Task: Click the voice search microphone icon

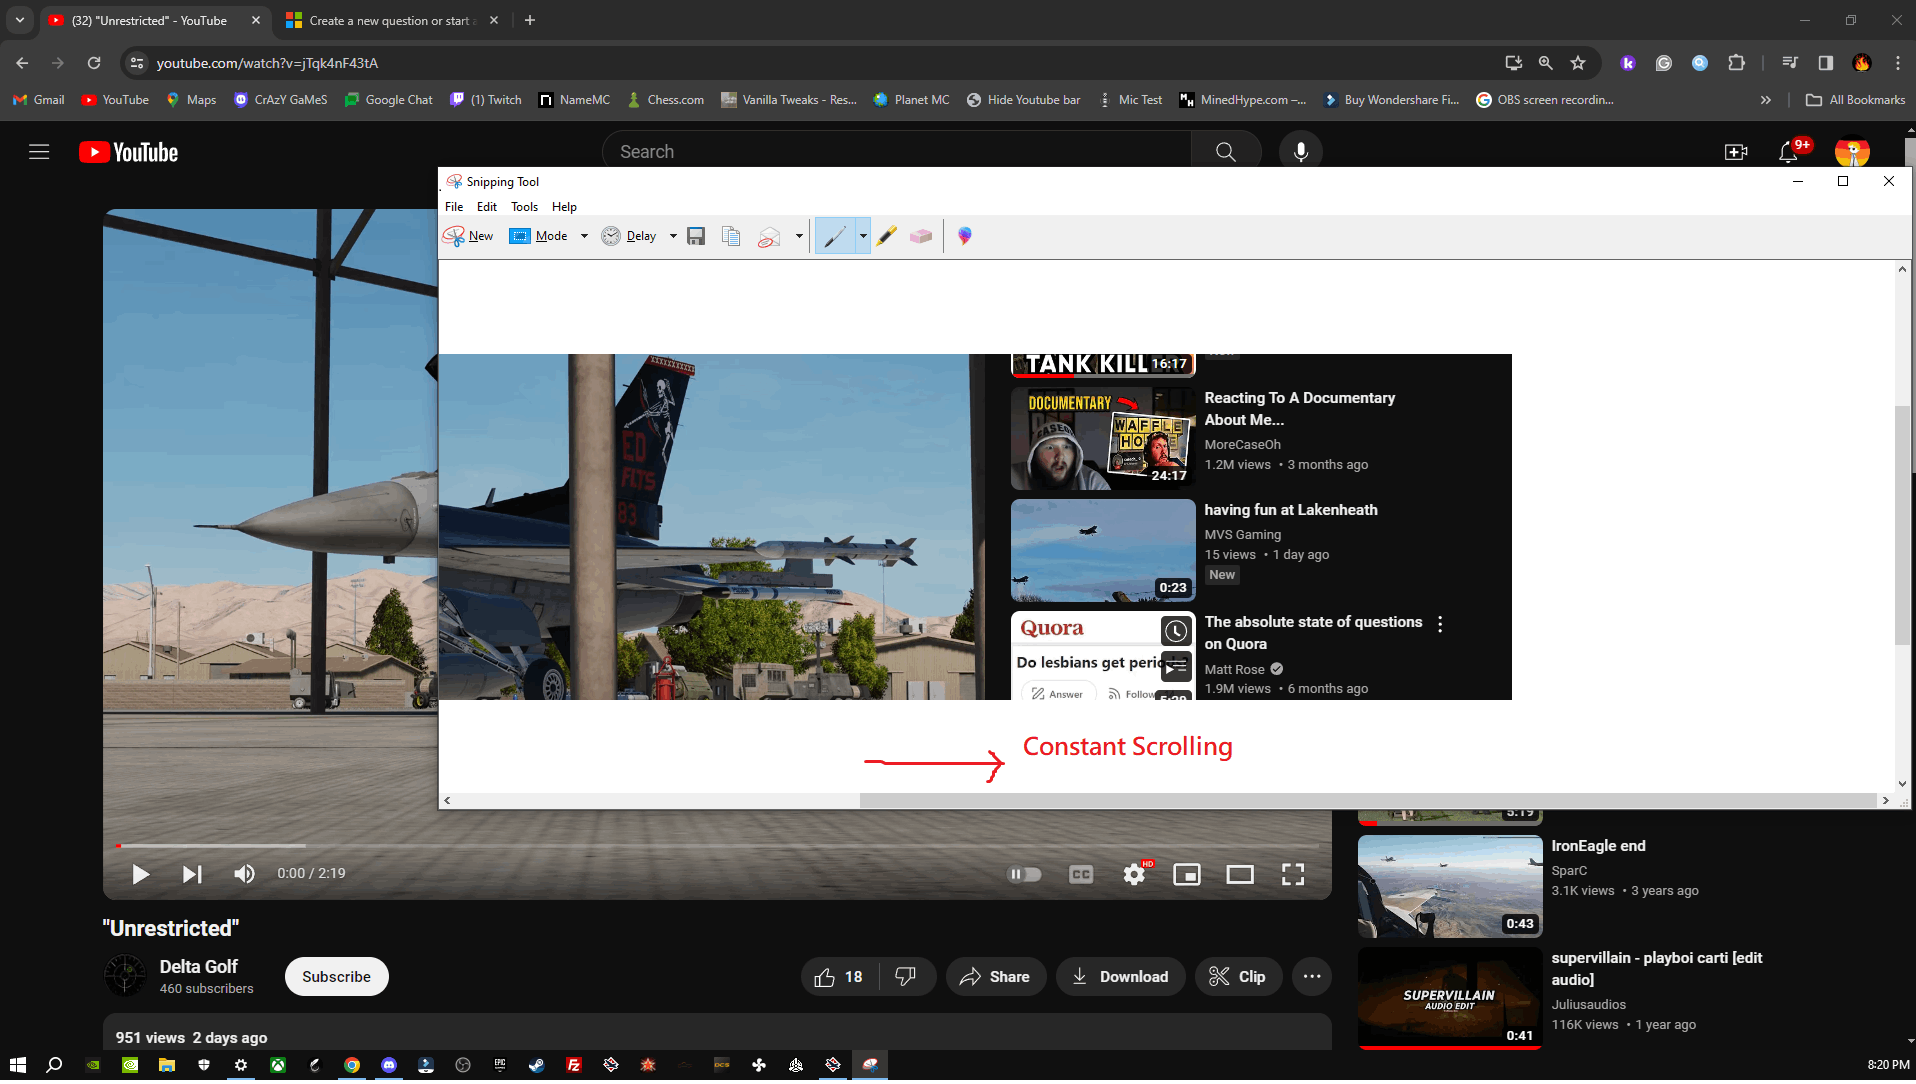Action: click(1300, 152)
